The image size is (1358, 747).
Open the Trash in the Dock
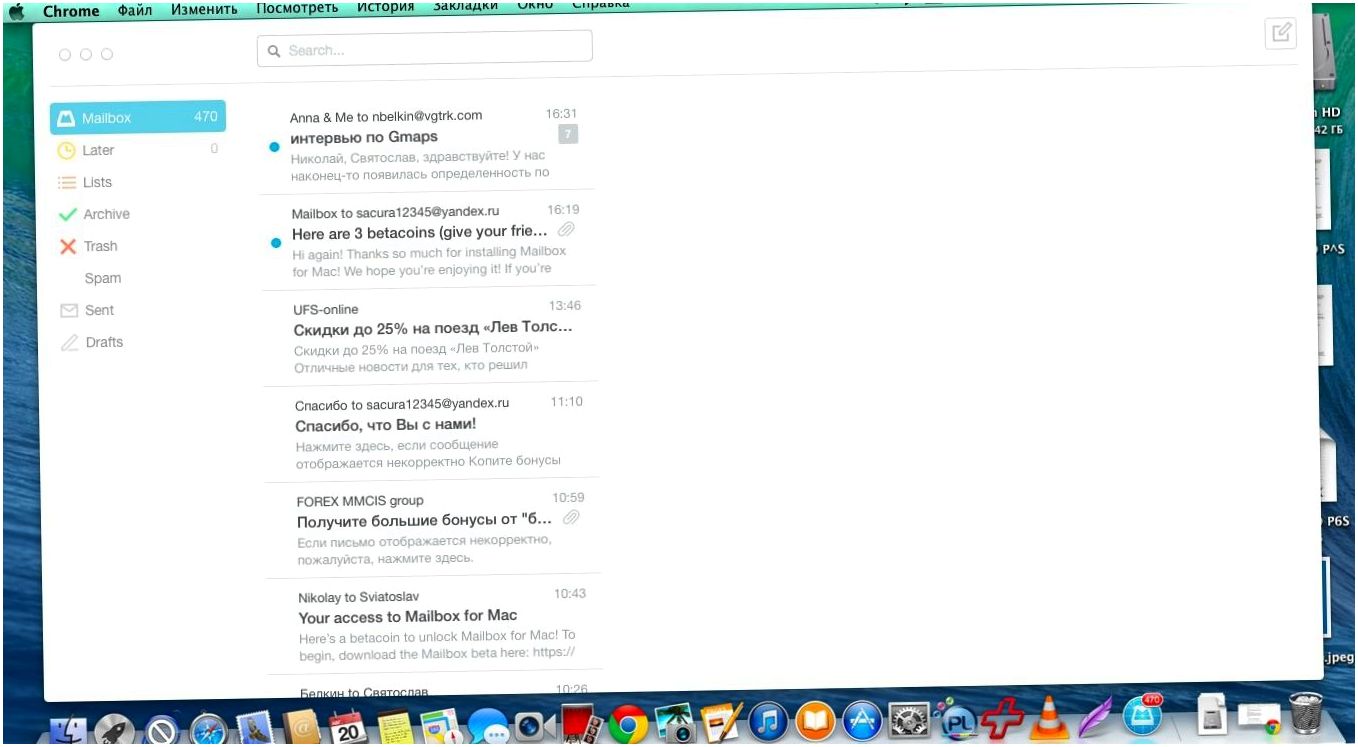tap(1305, 714)
